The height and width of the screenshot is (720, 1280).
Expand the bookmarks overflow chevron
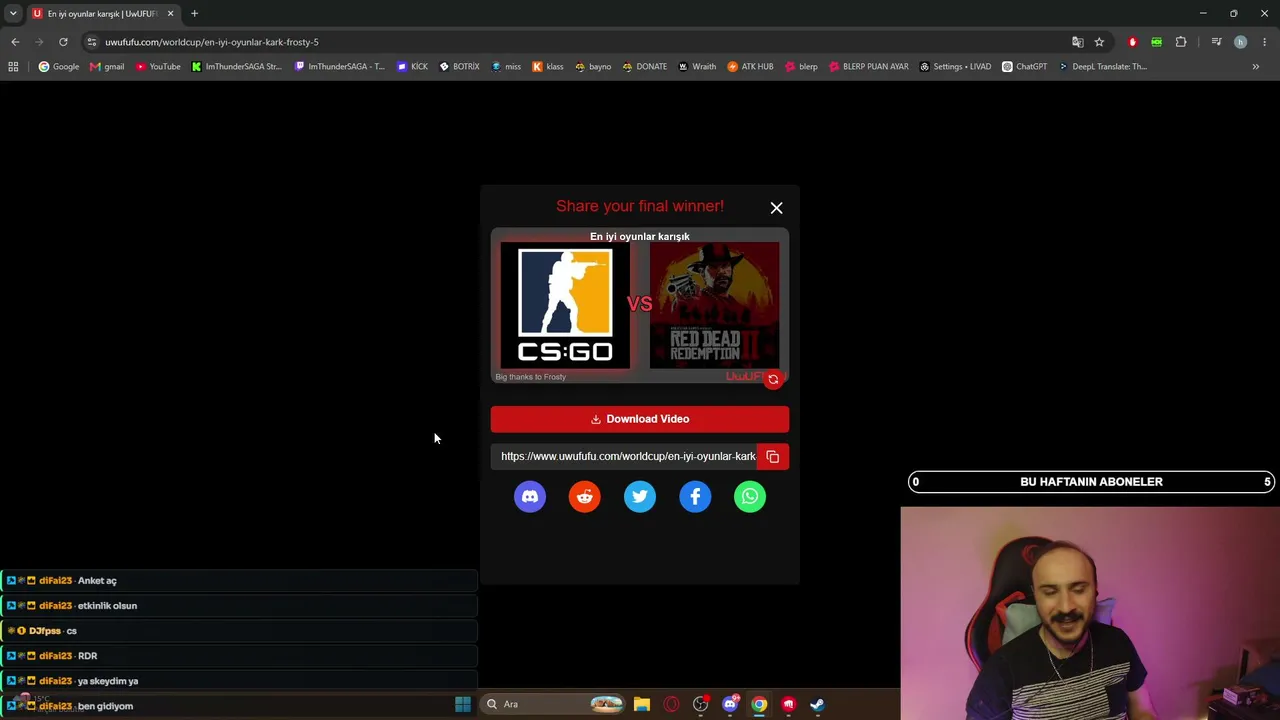coord(1256,67)
